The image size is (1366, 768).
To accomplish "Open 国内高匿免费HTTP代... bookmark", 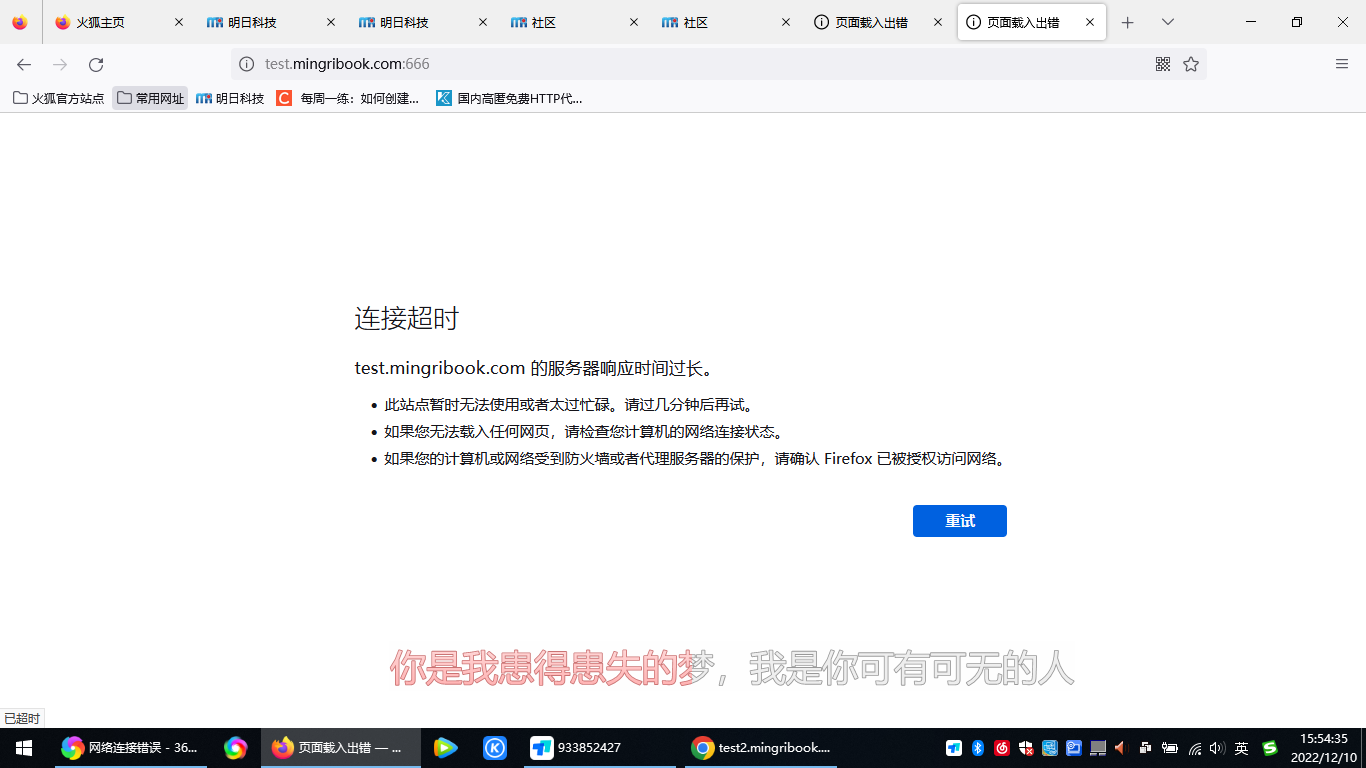I will [509, 98].
